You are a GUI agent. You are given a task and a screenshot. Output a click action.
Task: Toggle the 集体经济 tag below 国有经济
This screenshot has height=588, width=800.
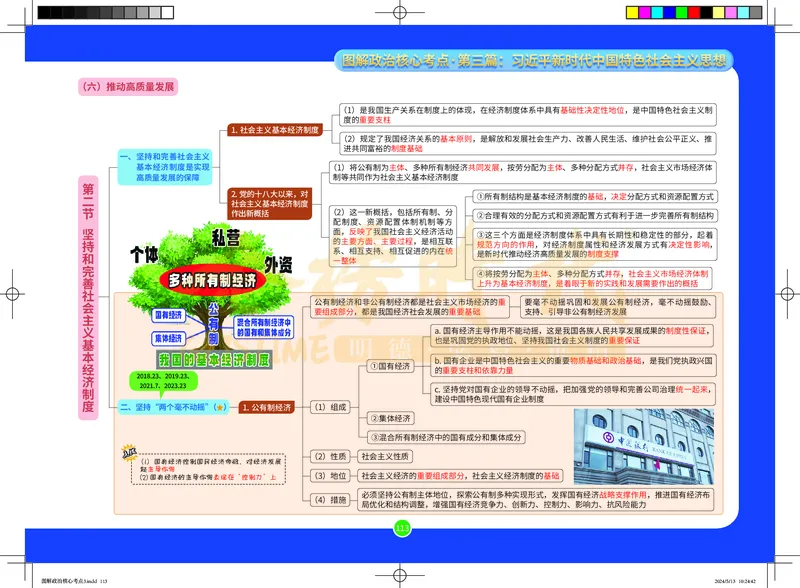(167, 336)
